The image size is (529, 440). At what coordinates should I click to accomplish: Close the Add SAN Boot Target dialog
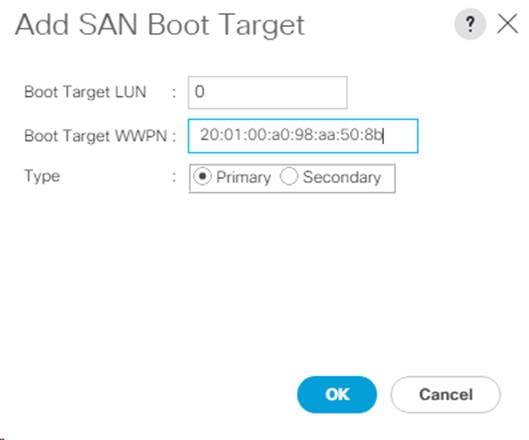(x=507, y=24)
